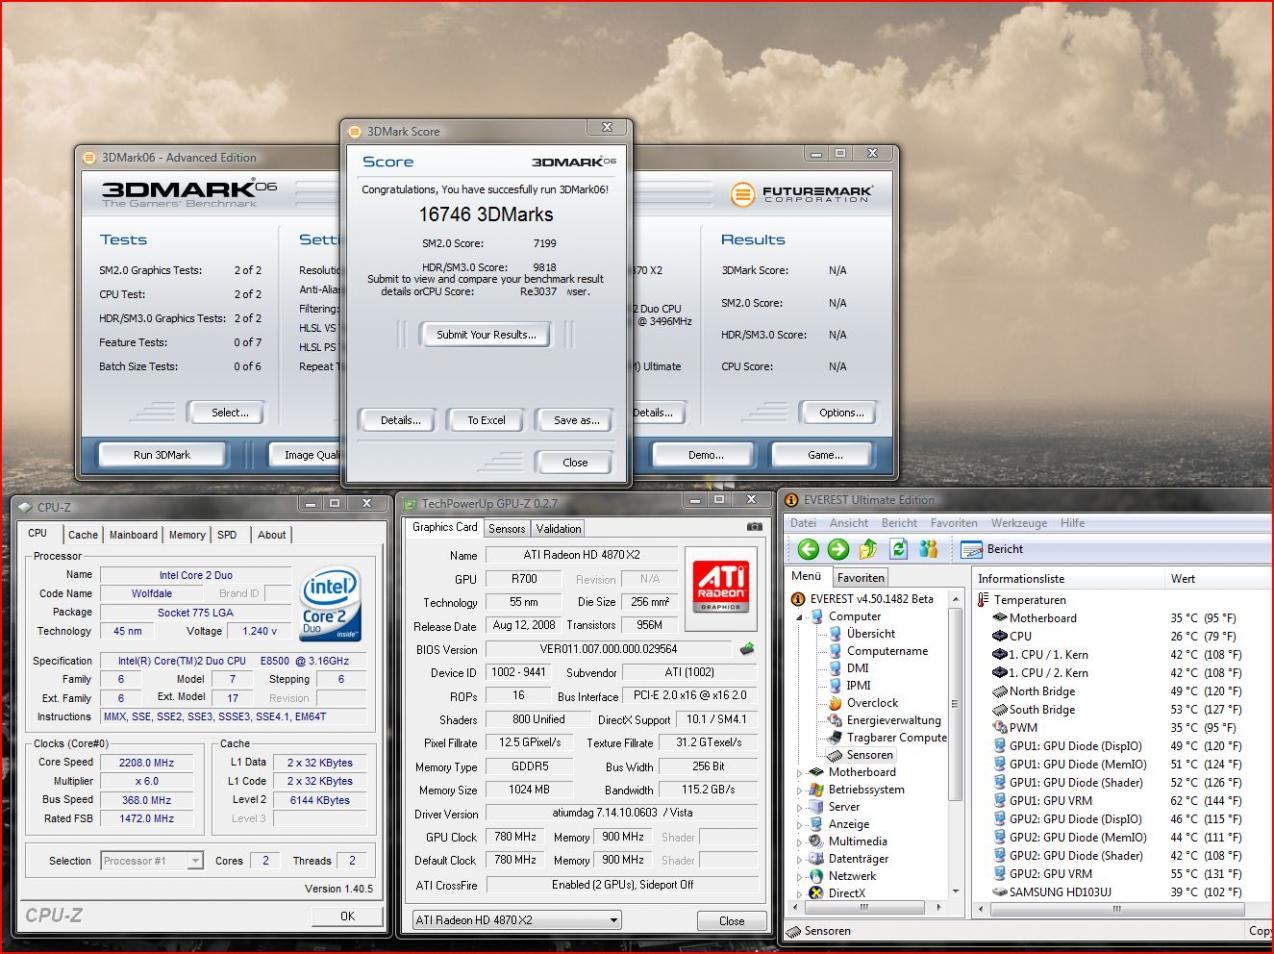This screenshot has width=1274, height=954.
Task: Open the About tab in CPU-Z
Action: (272, 535)
